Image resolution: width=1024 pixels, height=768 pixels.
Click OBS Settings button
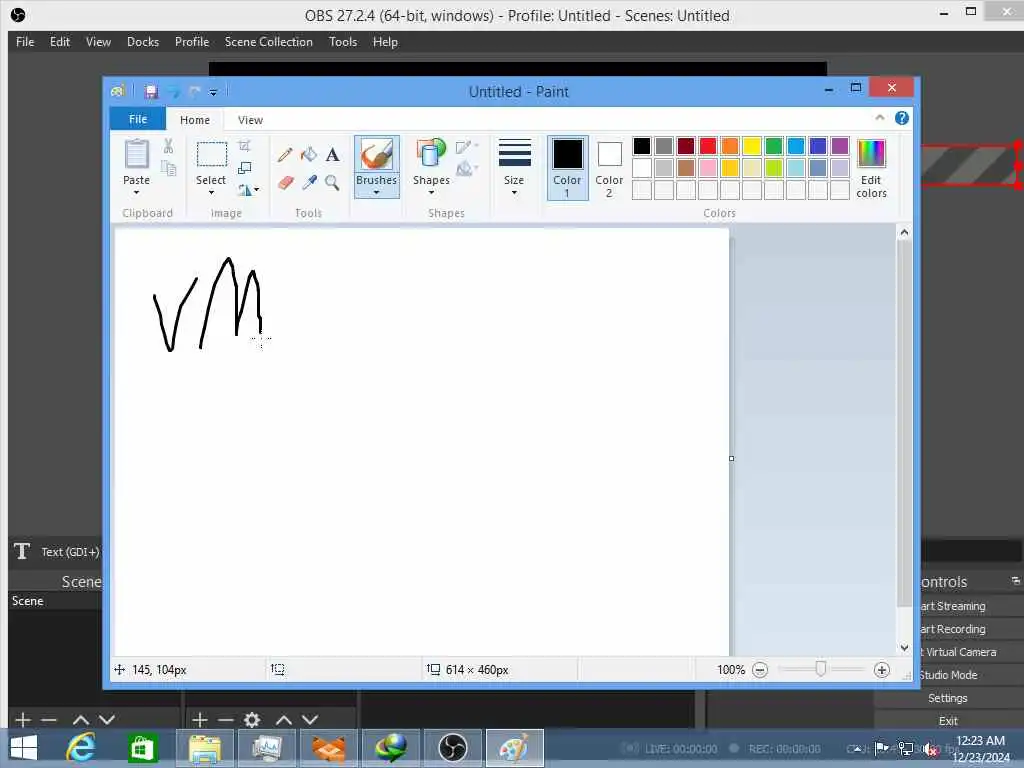coord(948,698)
